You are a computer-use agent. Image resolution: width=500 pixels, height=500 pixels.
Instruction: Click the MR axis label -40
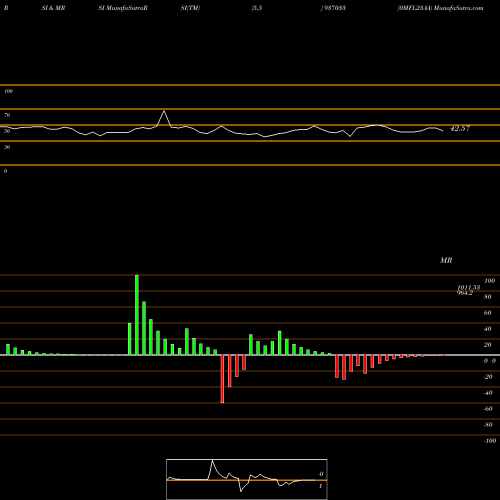pyautogui.click(x=488, y=393)
